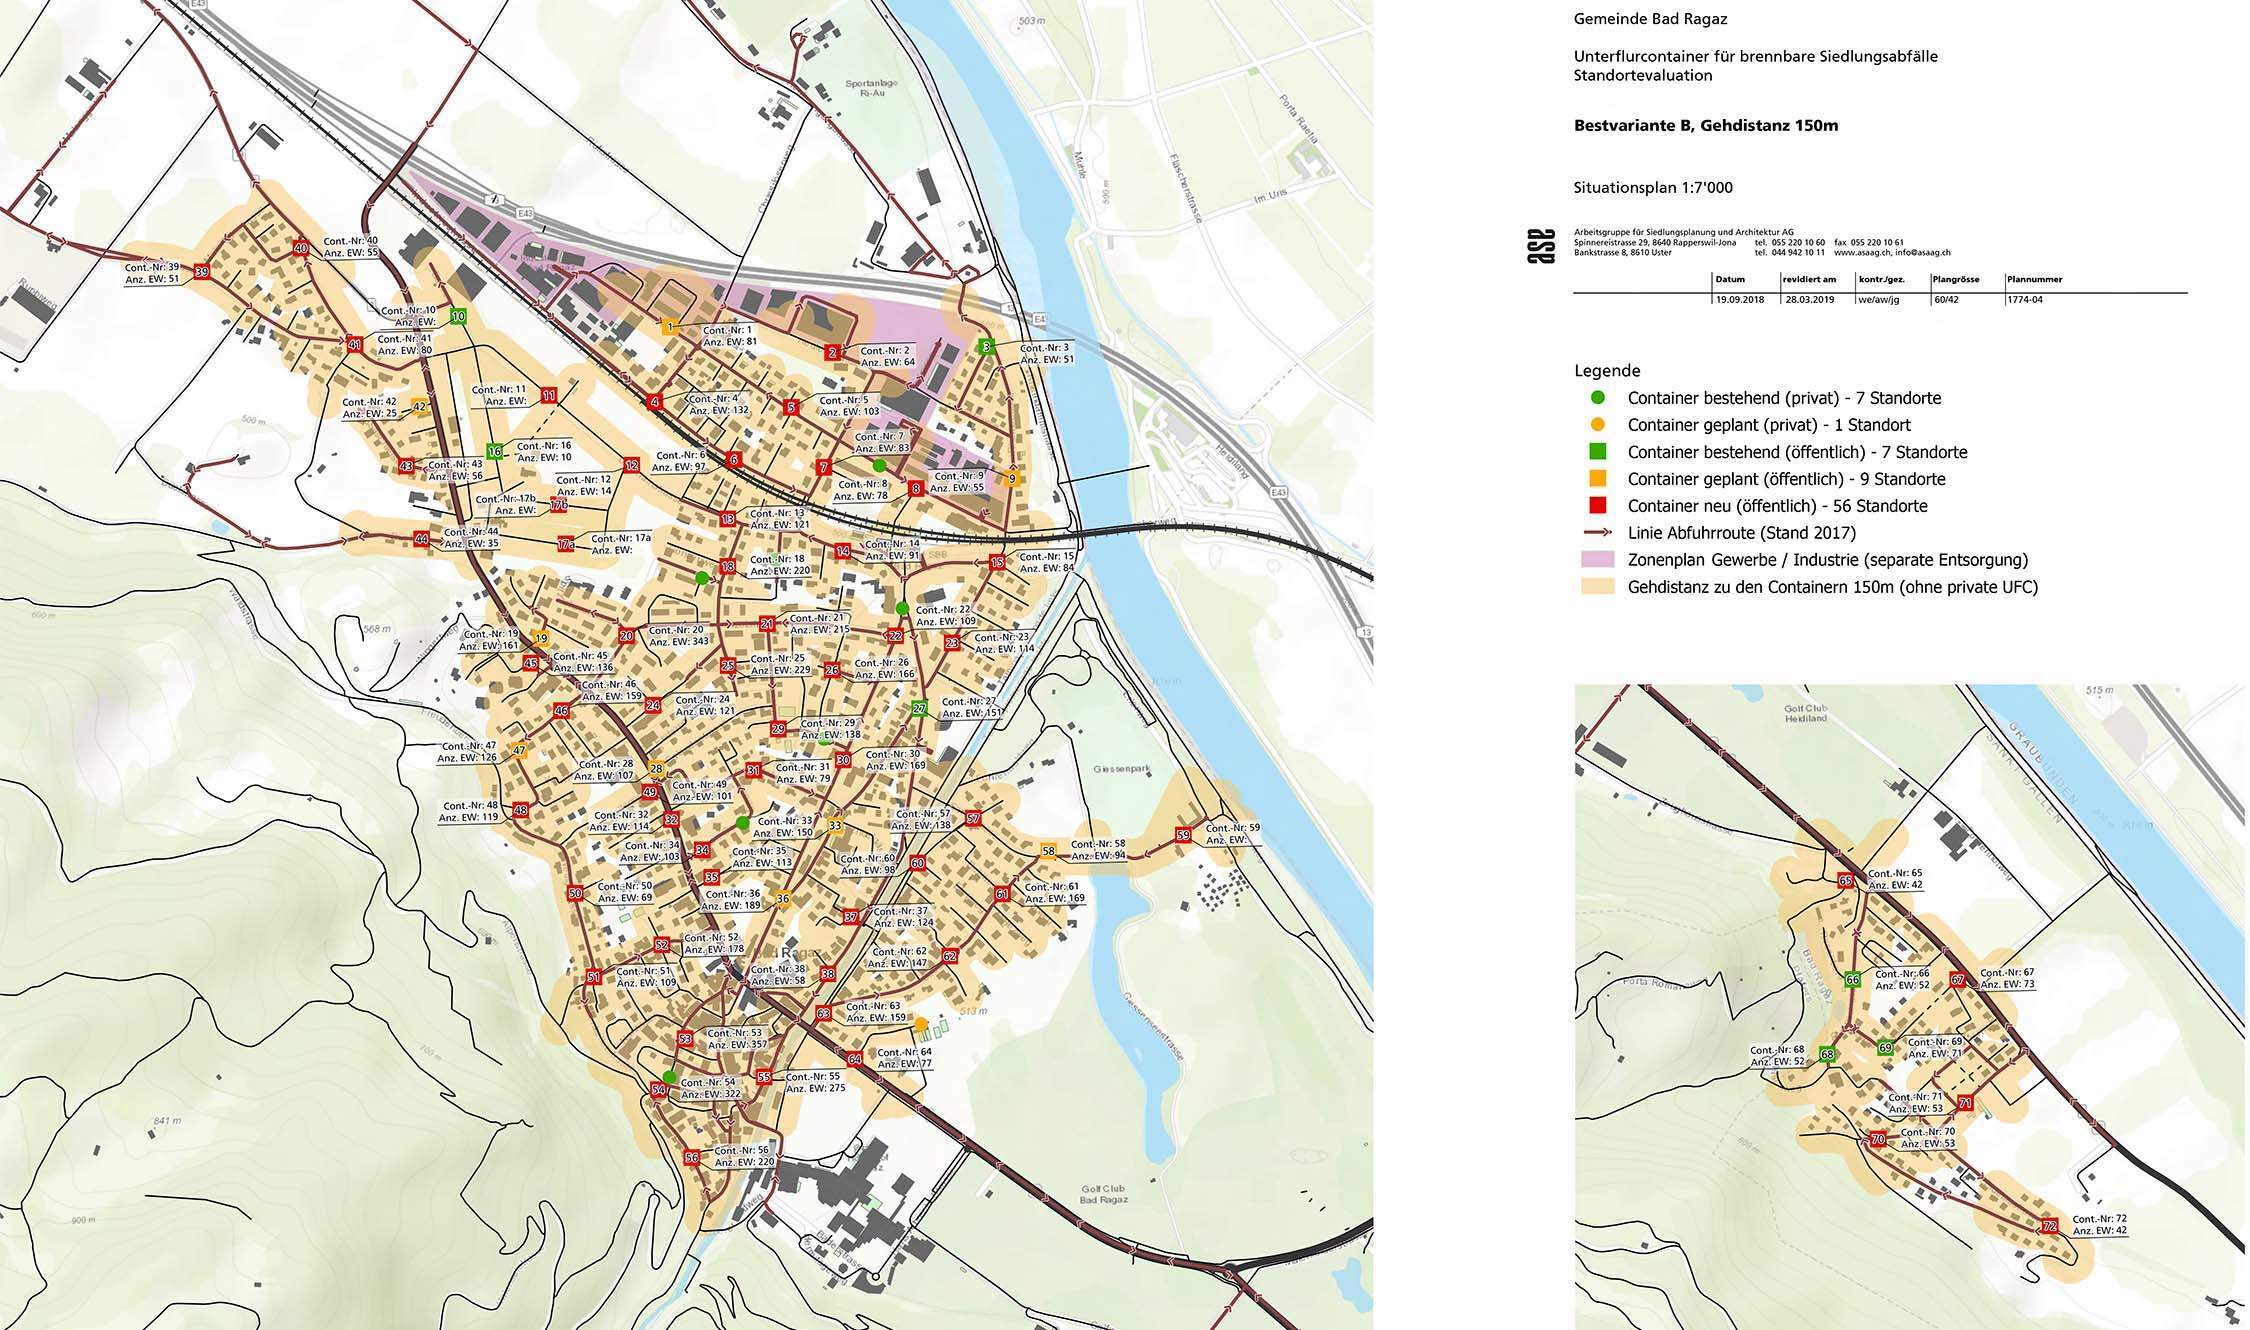Click pink 'Zonenplan Gewerbe / Industrie' legend swatch

1597,560
